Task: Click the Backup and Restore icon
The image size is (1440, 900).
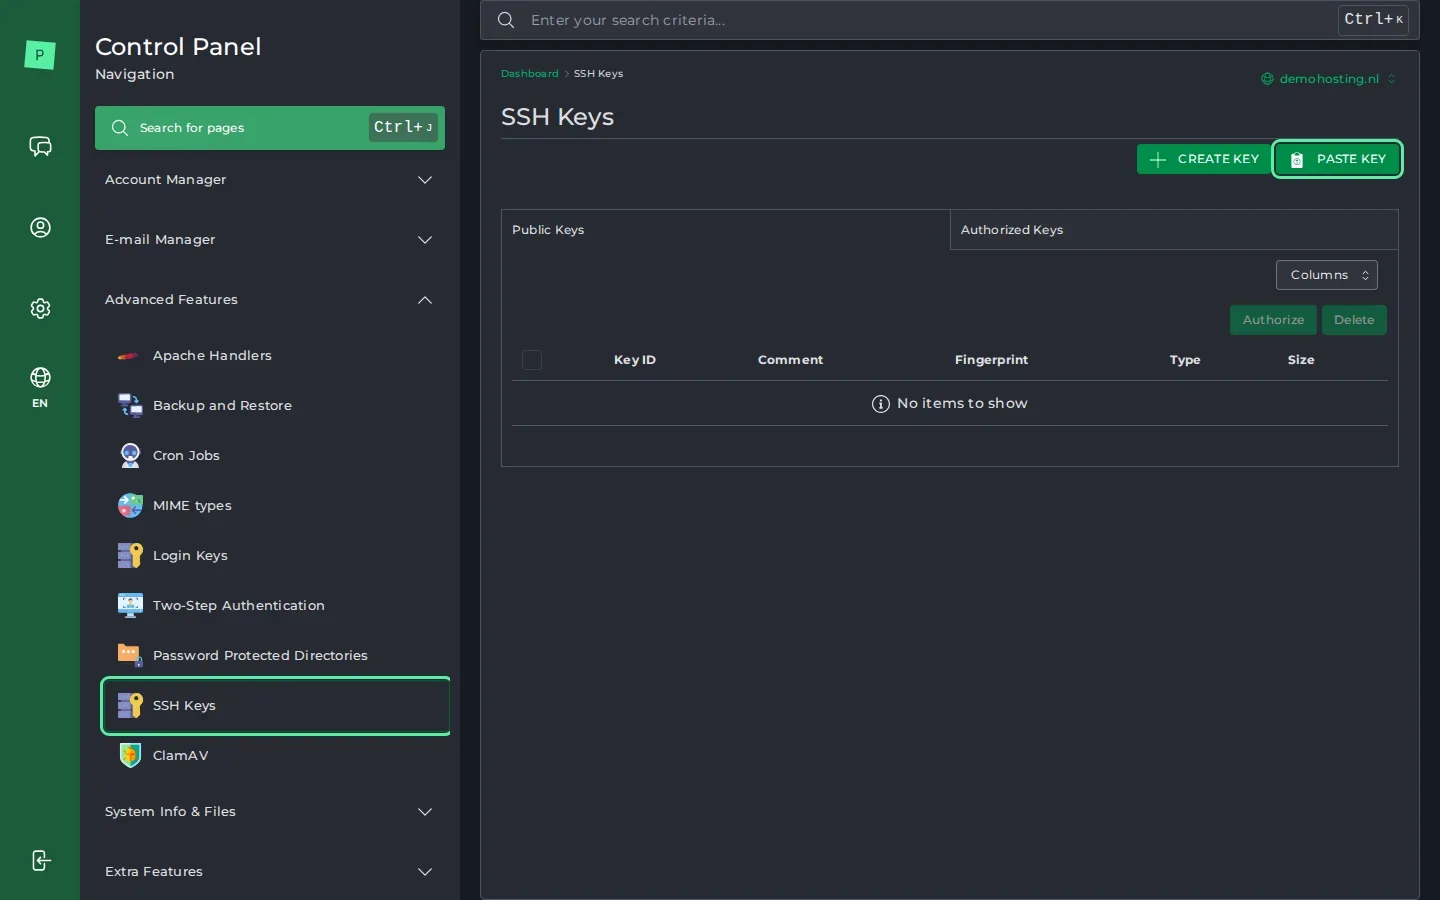Action: click(x=130, y=405)
